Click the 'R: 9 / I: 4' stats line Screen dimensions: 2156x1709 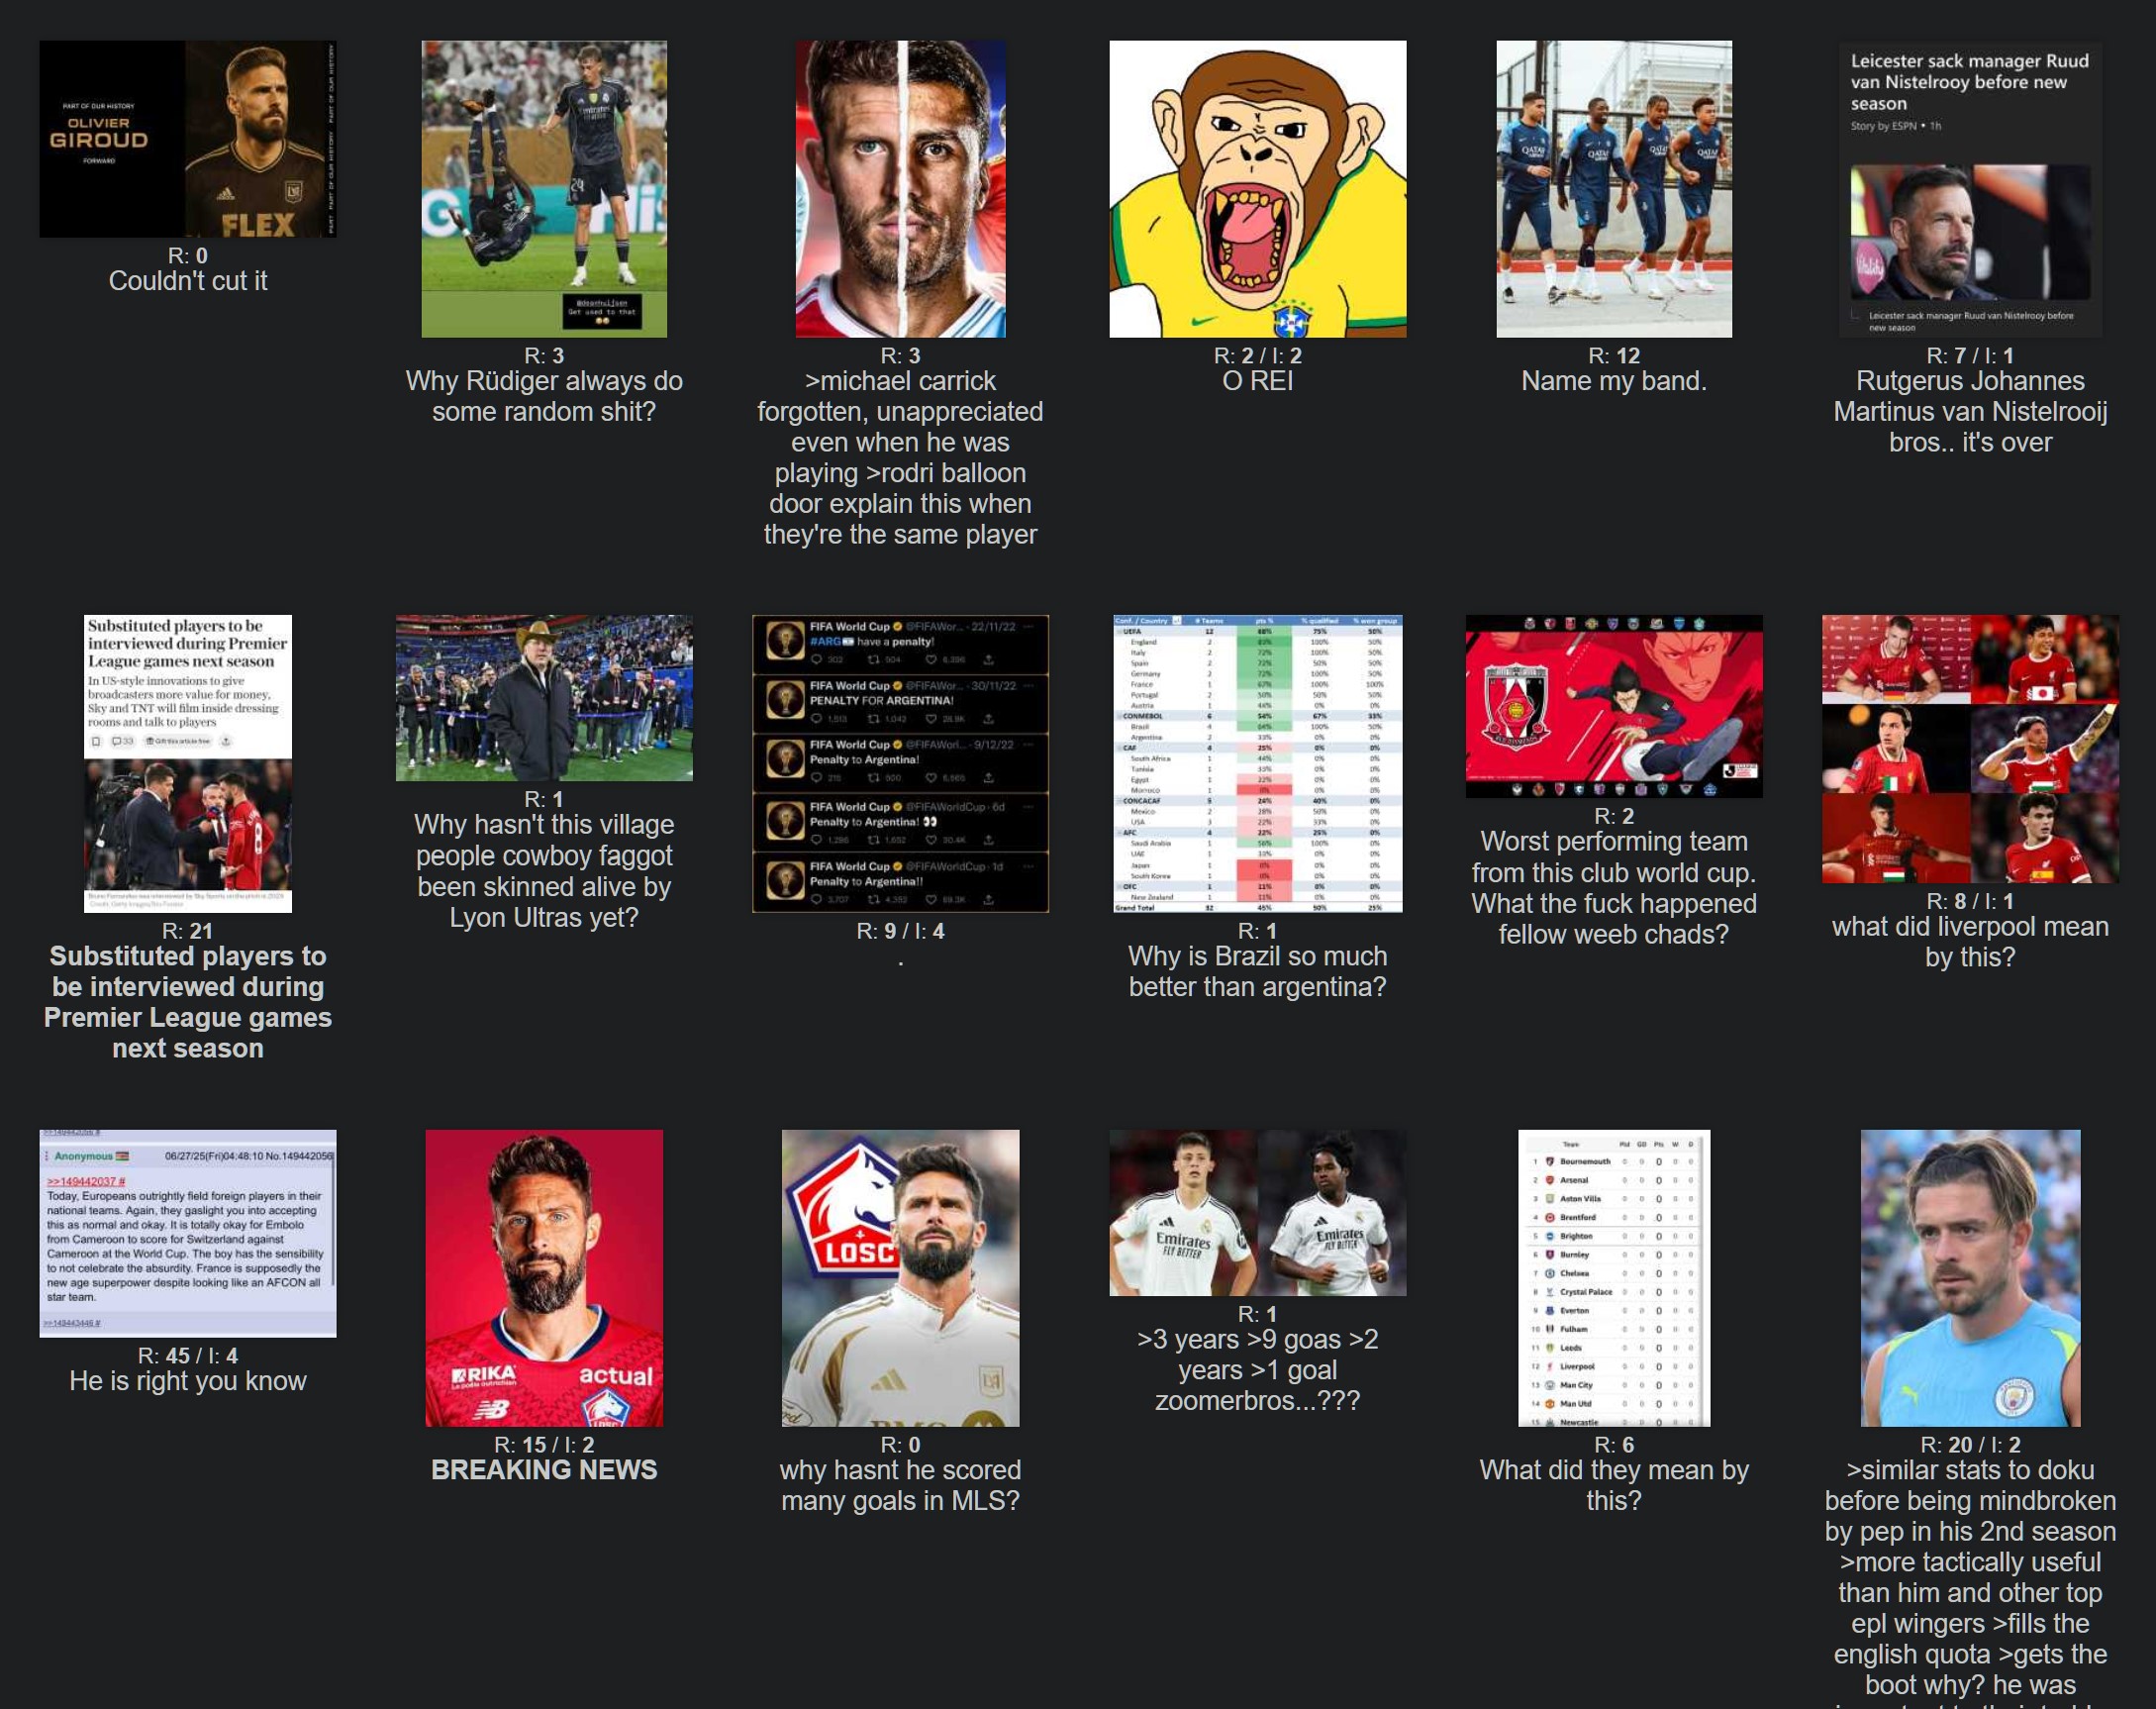point(900,931)
